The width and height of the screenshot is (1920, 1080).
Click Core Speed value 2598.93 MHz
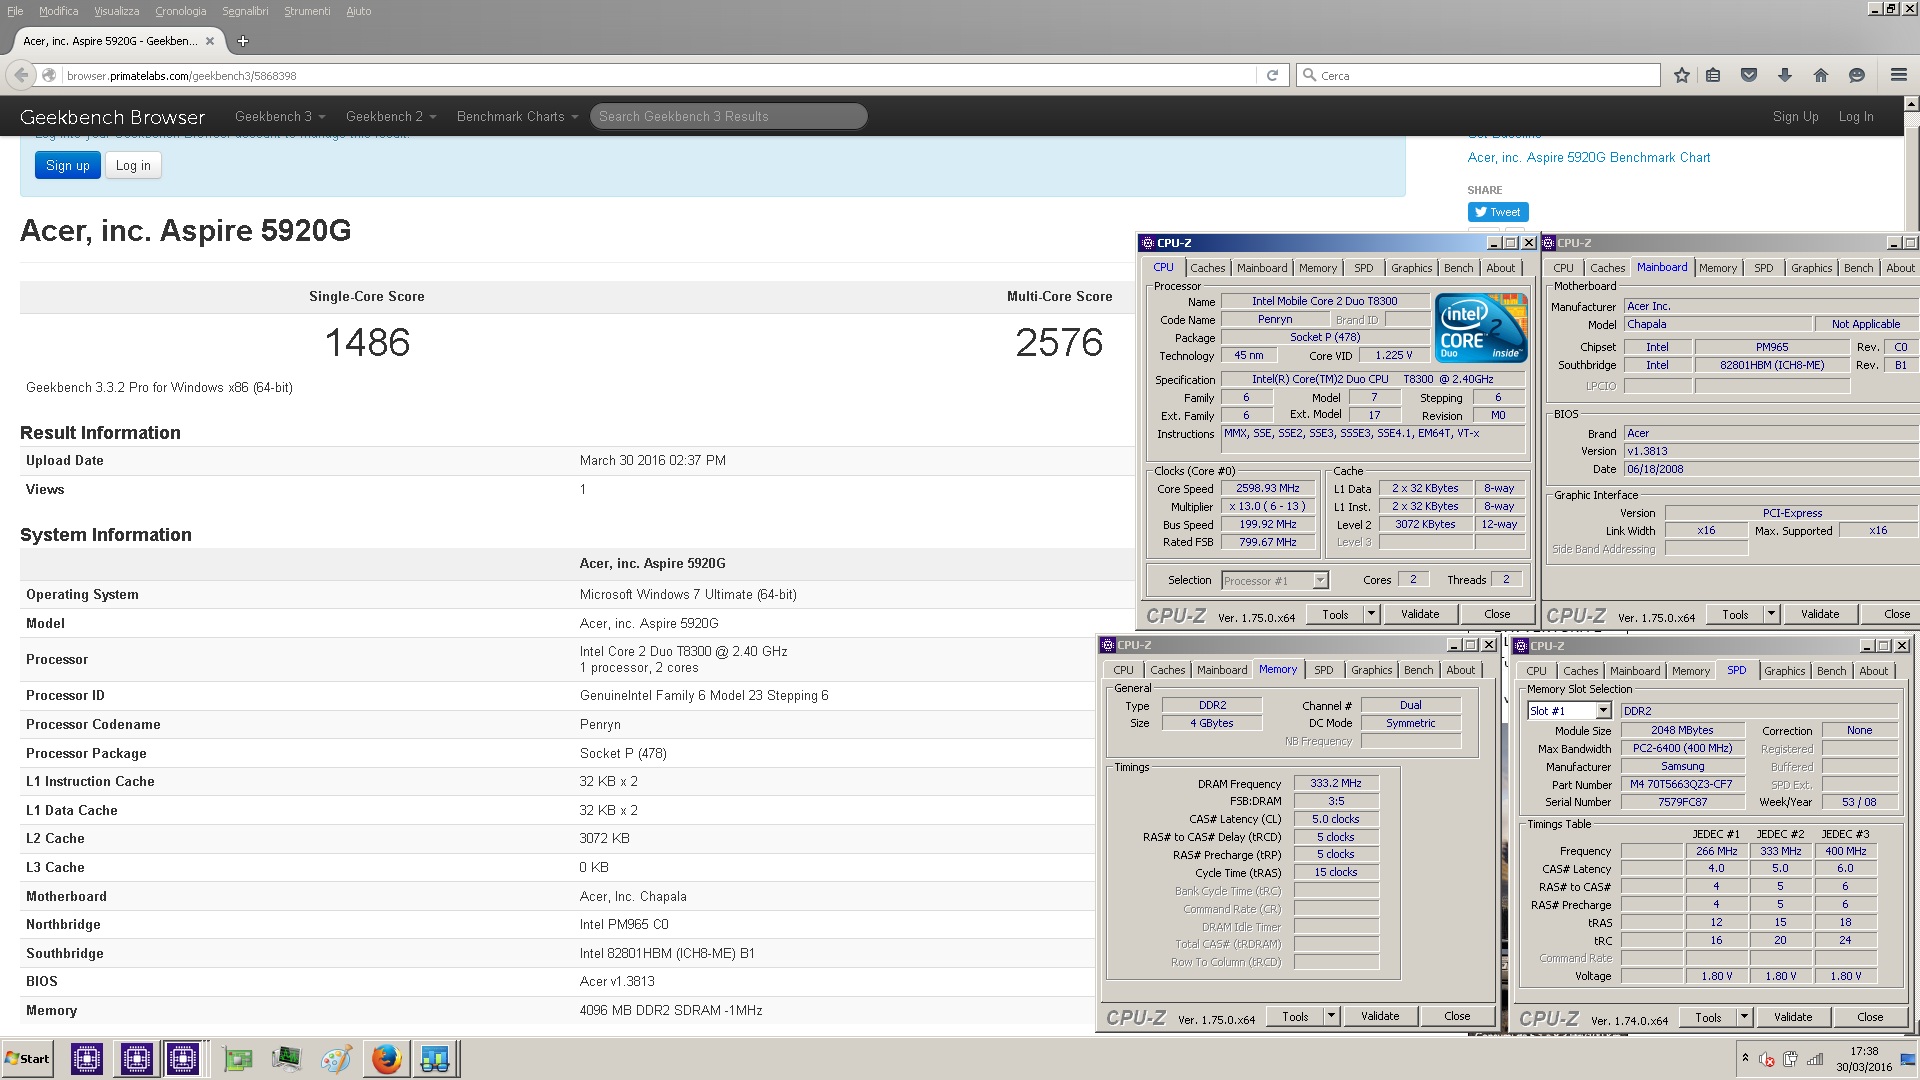click(1267, 489)
